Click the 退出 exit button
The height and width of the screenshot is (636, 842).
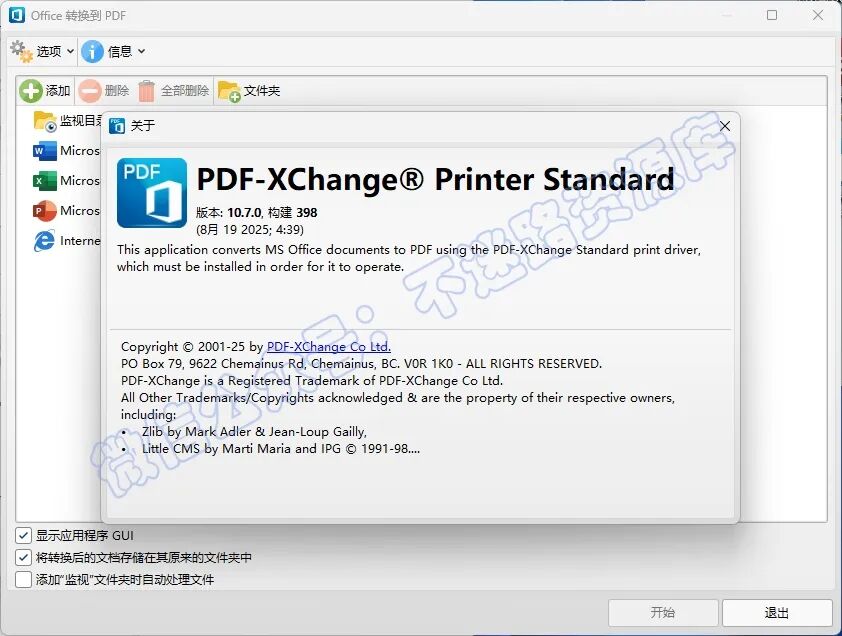[776, 612]
